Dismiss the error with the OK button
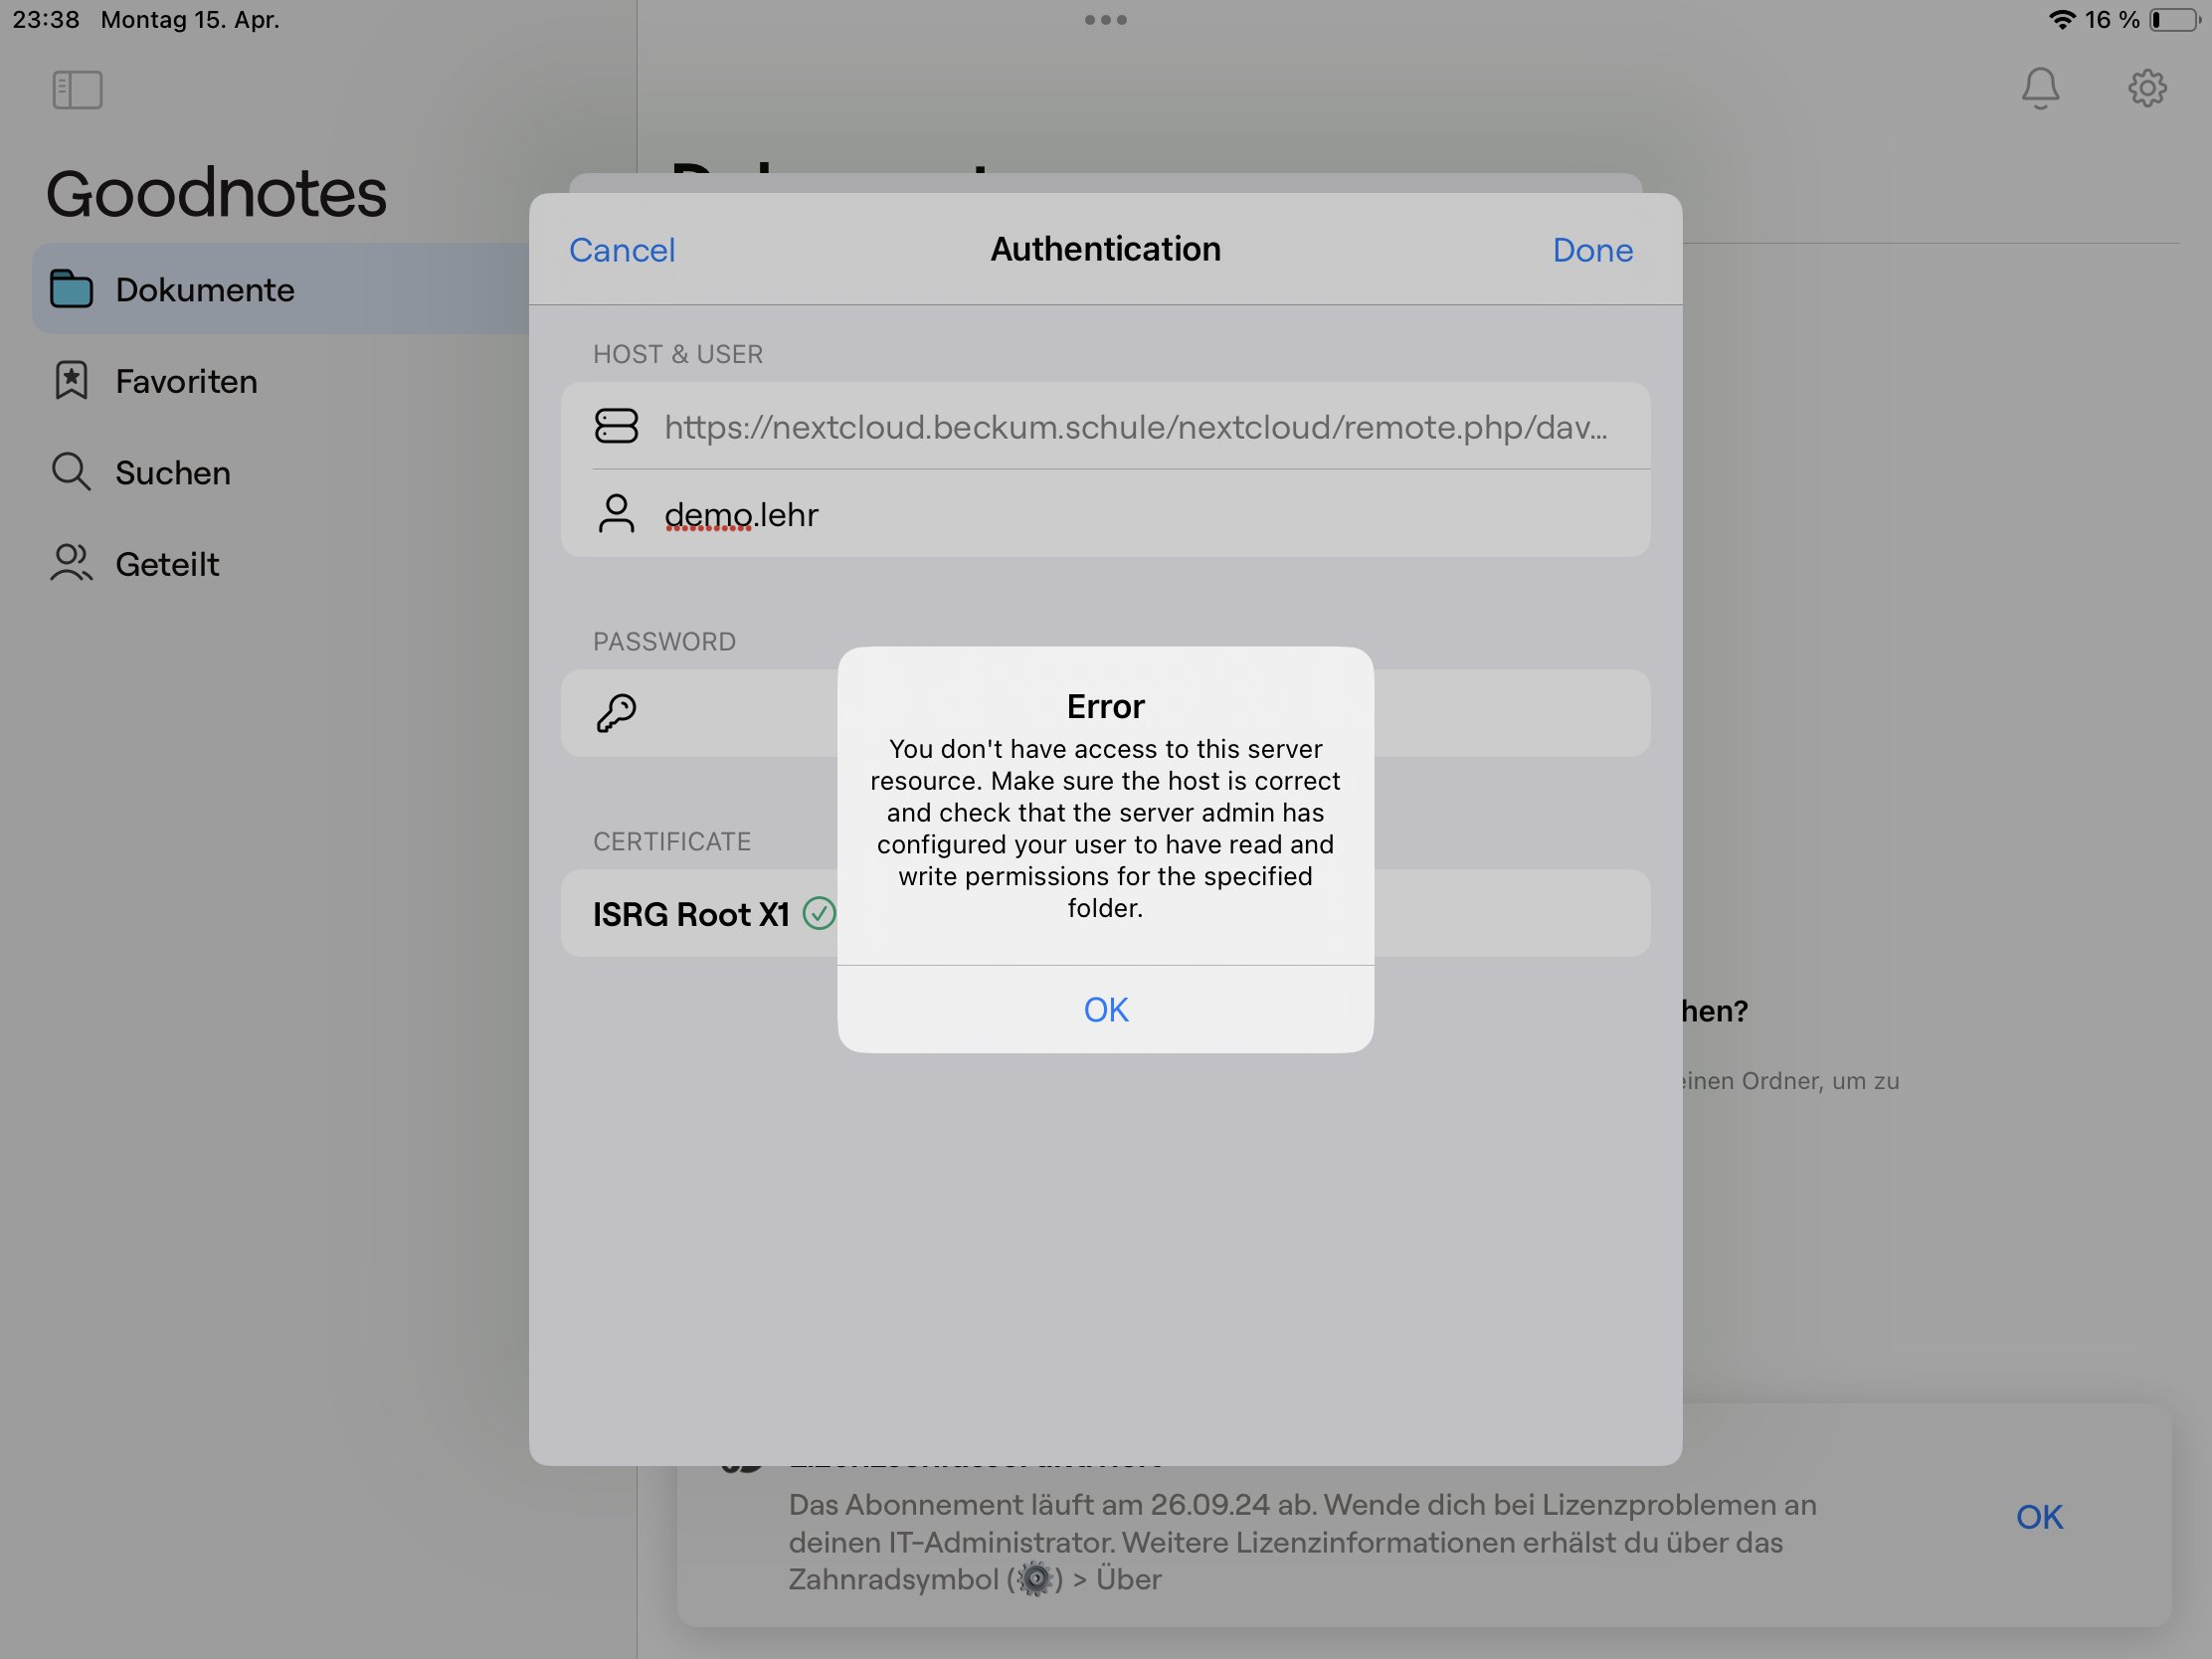This screenshot has width=2212, height=1659. point(1105,1009)
